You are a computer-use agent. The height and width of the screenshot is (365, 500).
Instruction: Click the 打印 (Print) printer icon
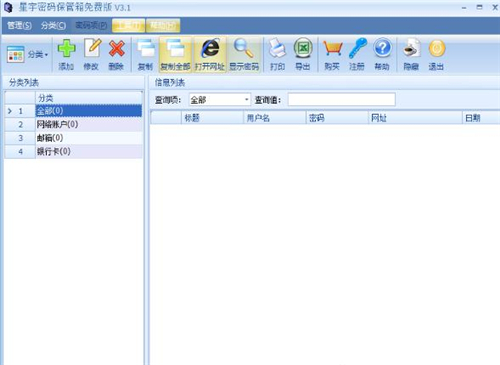point(277,49)
